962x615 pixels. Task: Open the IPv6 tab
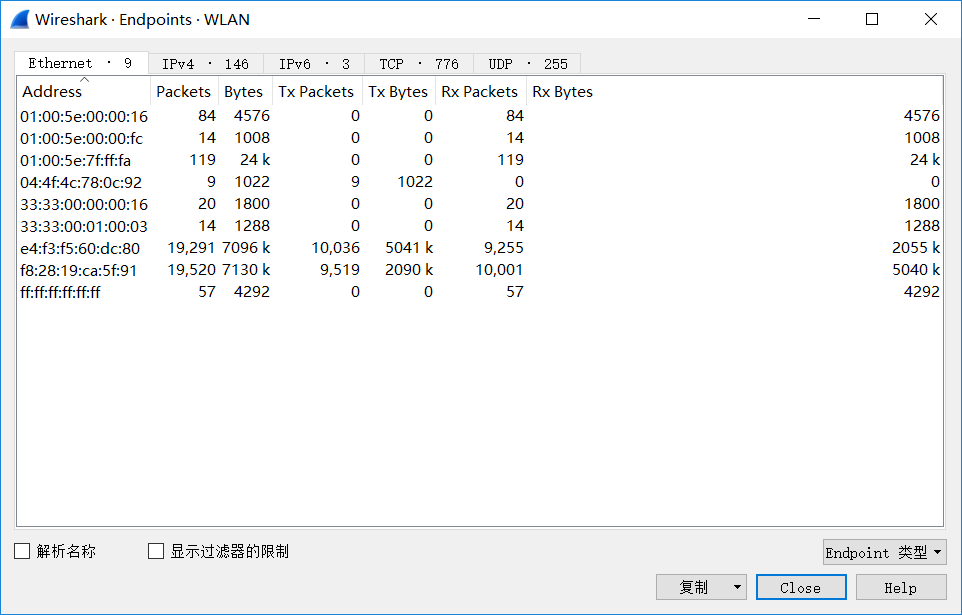coord(314,64)
